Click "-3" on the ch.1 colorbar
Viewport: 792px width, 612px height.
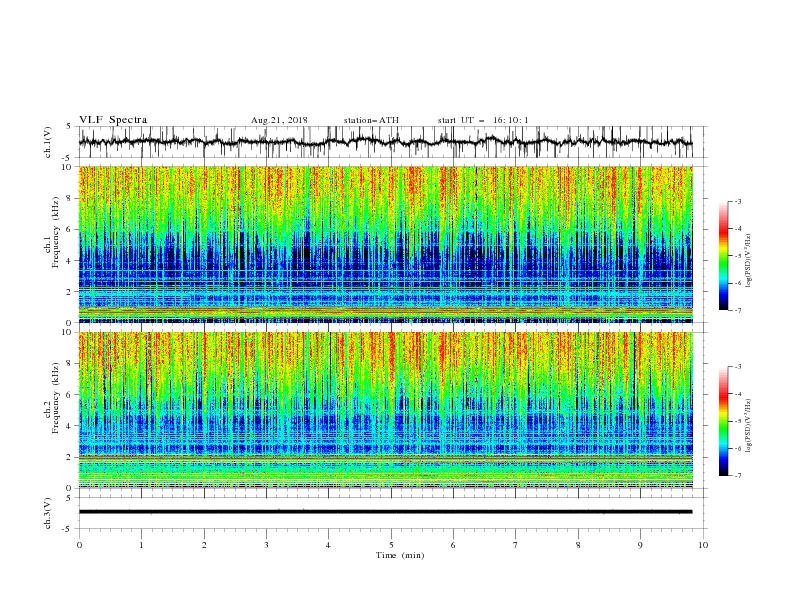pos(738,201)
